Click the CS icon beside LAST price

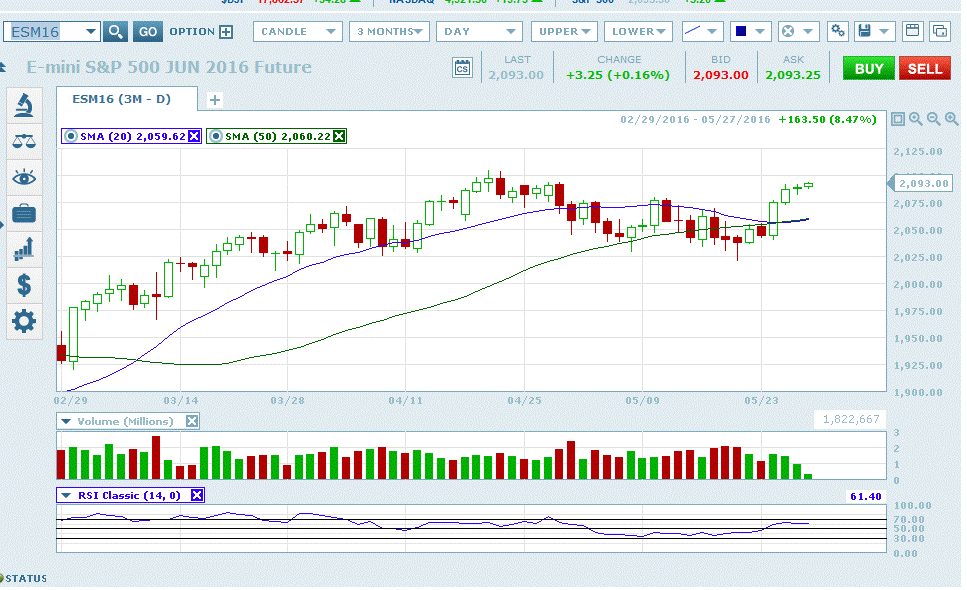[462, 69]
